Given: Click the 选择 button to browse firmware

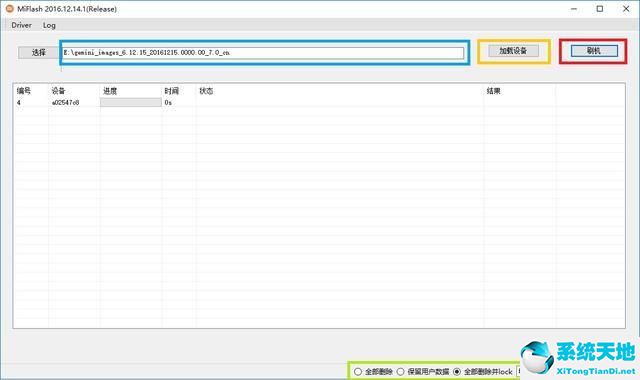Looking at the screenshot, I should pos(38,52).
